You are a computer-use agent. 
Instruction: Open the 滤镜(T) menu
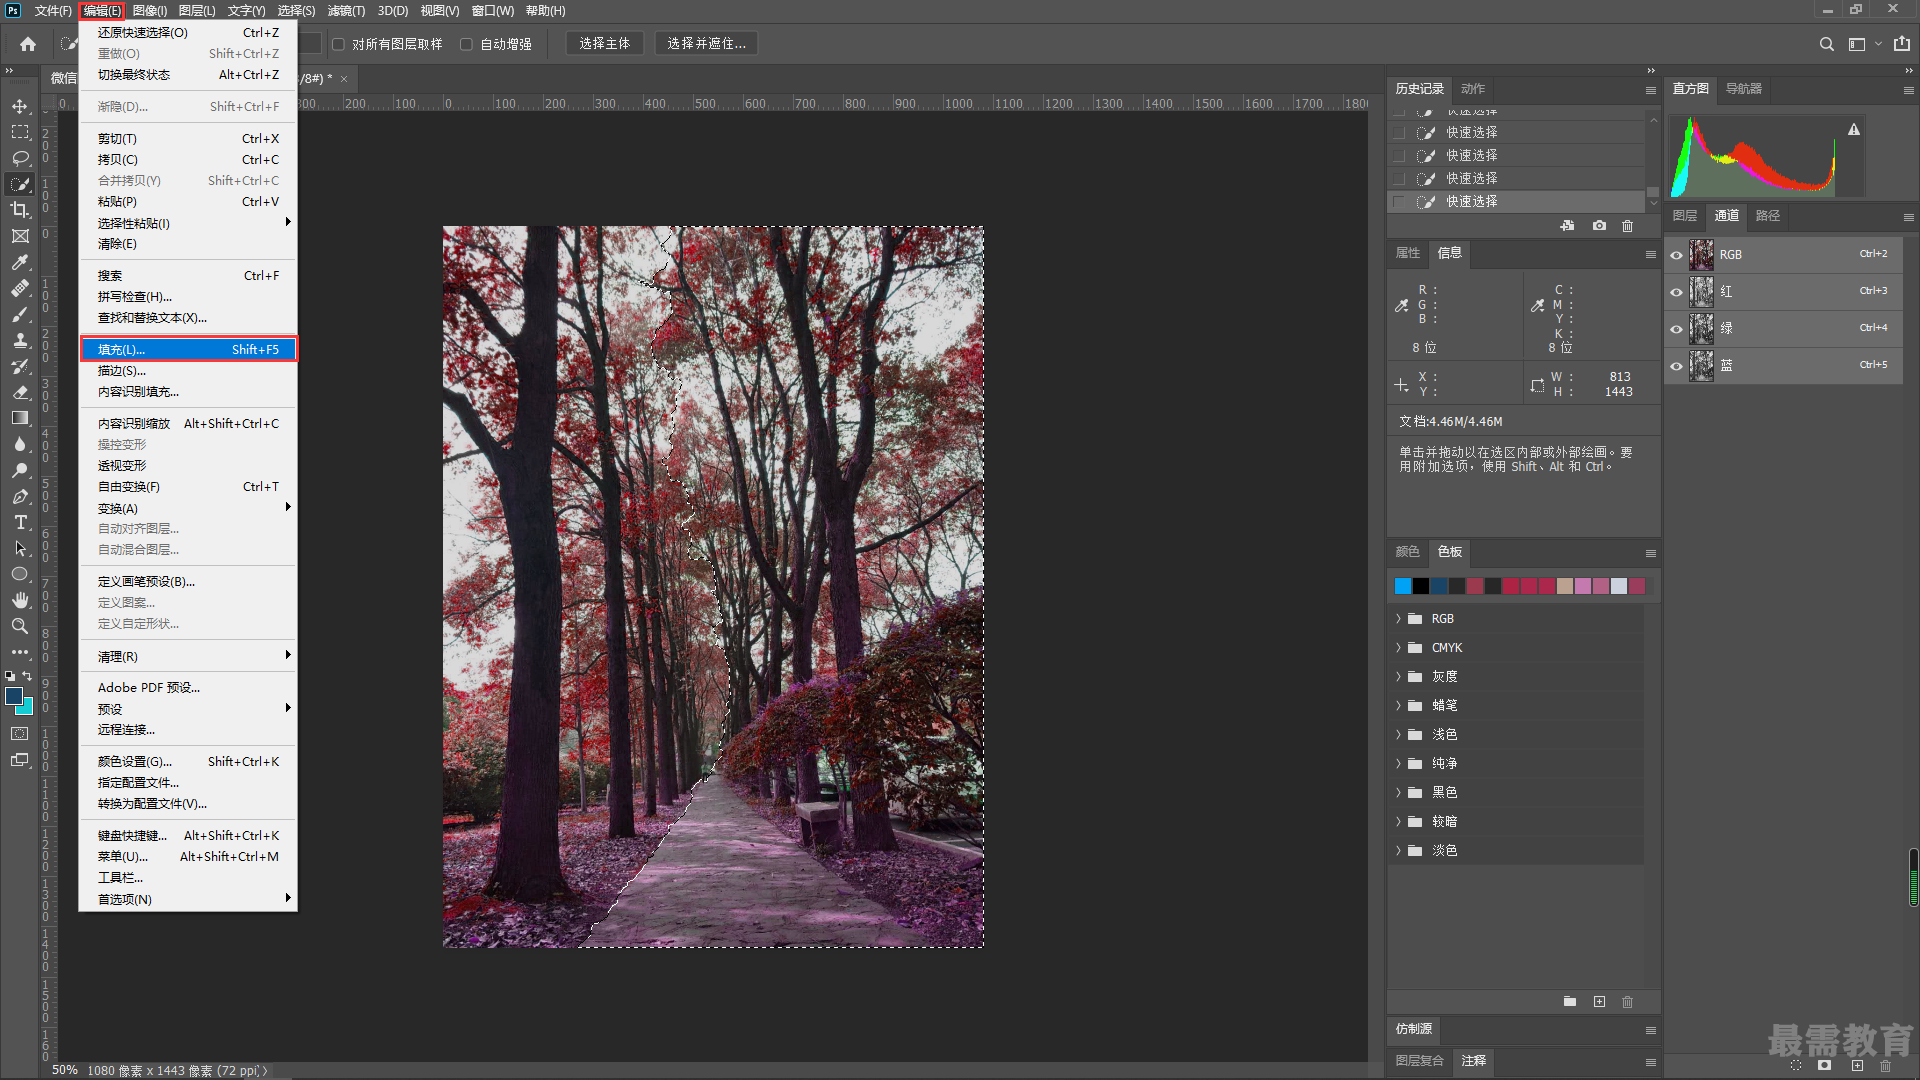point(346,11)
